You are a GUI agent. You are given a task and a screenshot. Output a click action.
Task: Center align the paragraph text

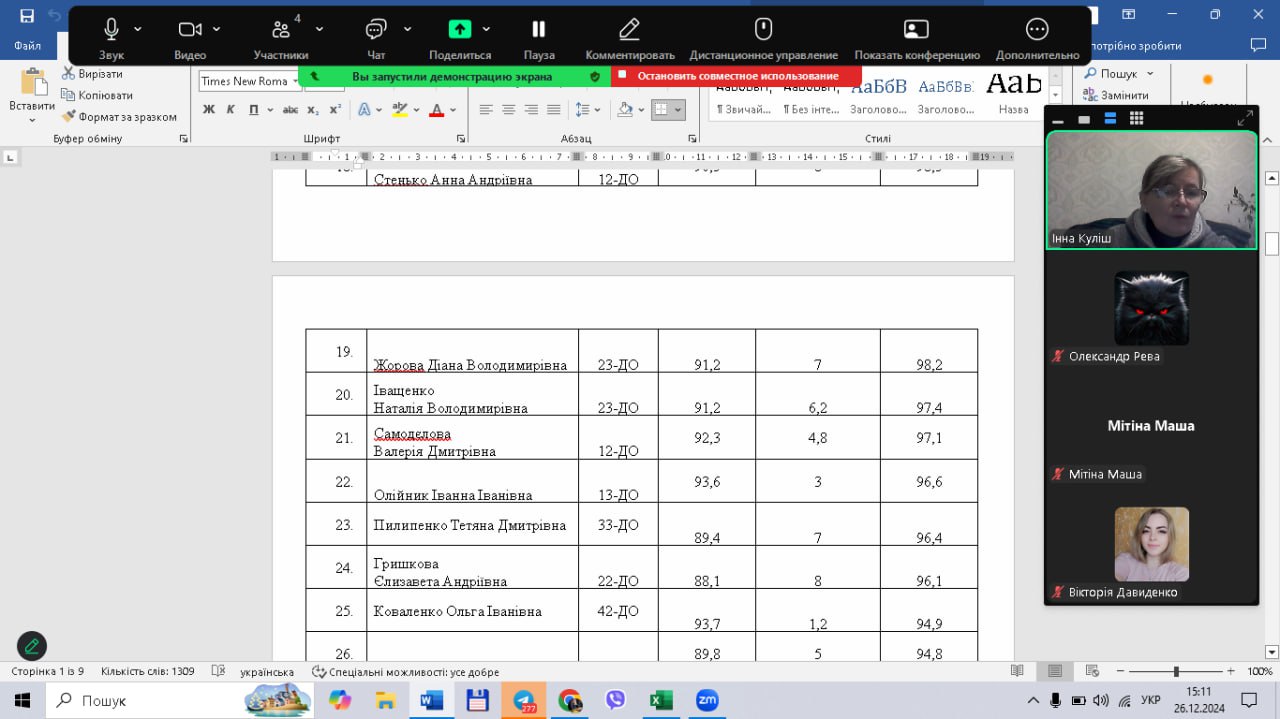[509, 110]
